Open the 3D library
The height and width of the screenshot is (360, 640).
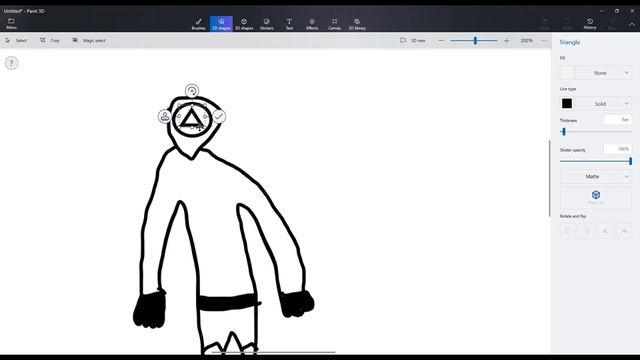357,24
